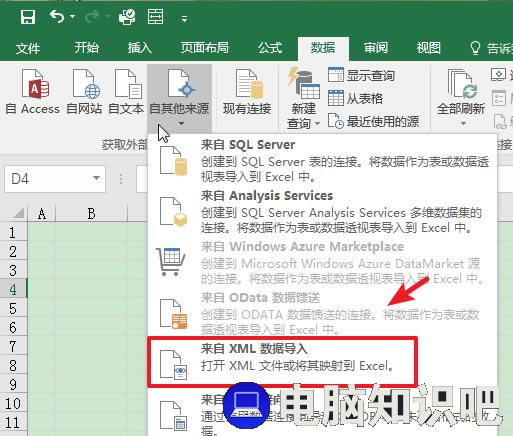Screen dimensions: 513x436
Task: Open the 文件 tab
Action: point(28,48)
